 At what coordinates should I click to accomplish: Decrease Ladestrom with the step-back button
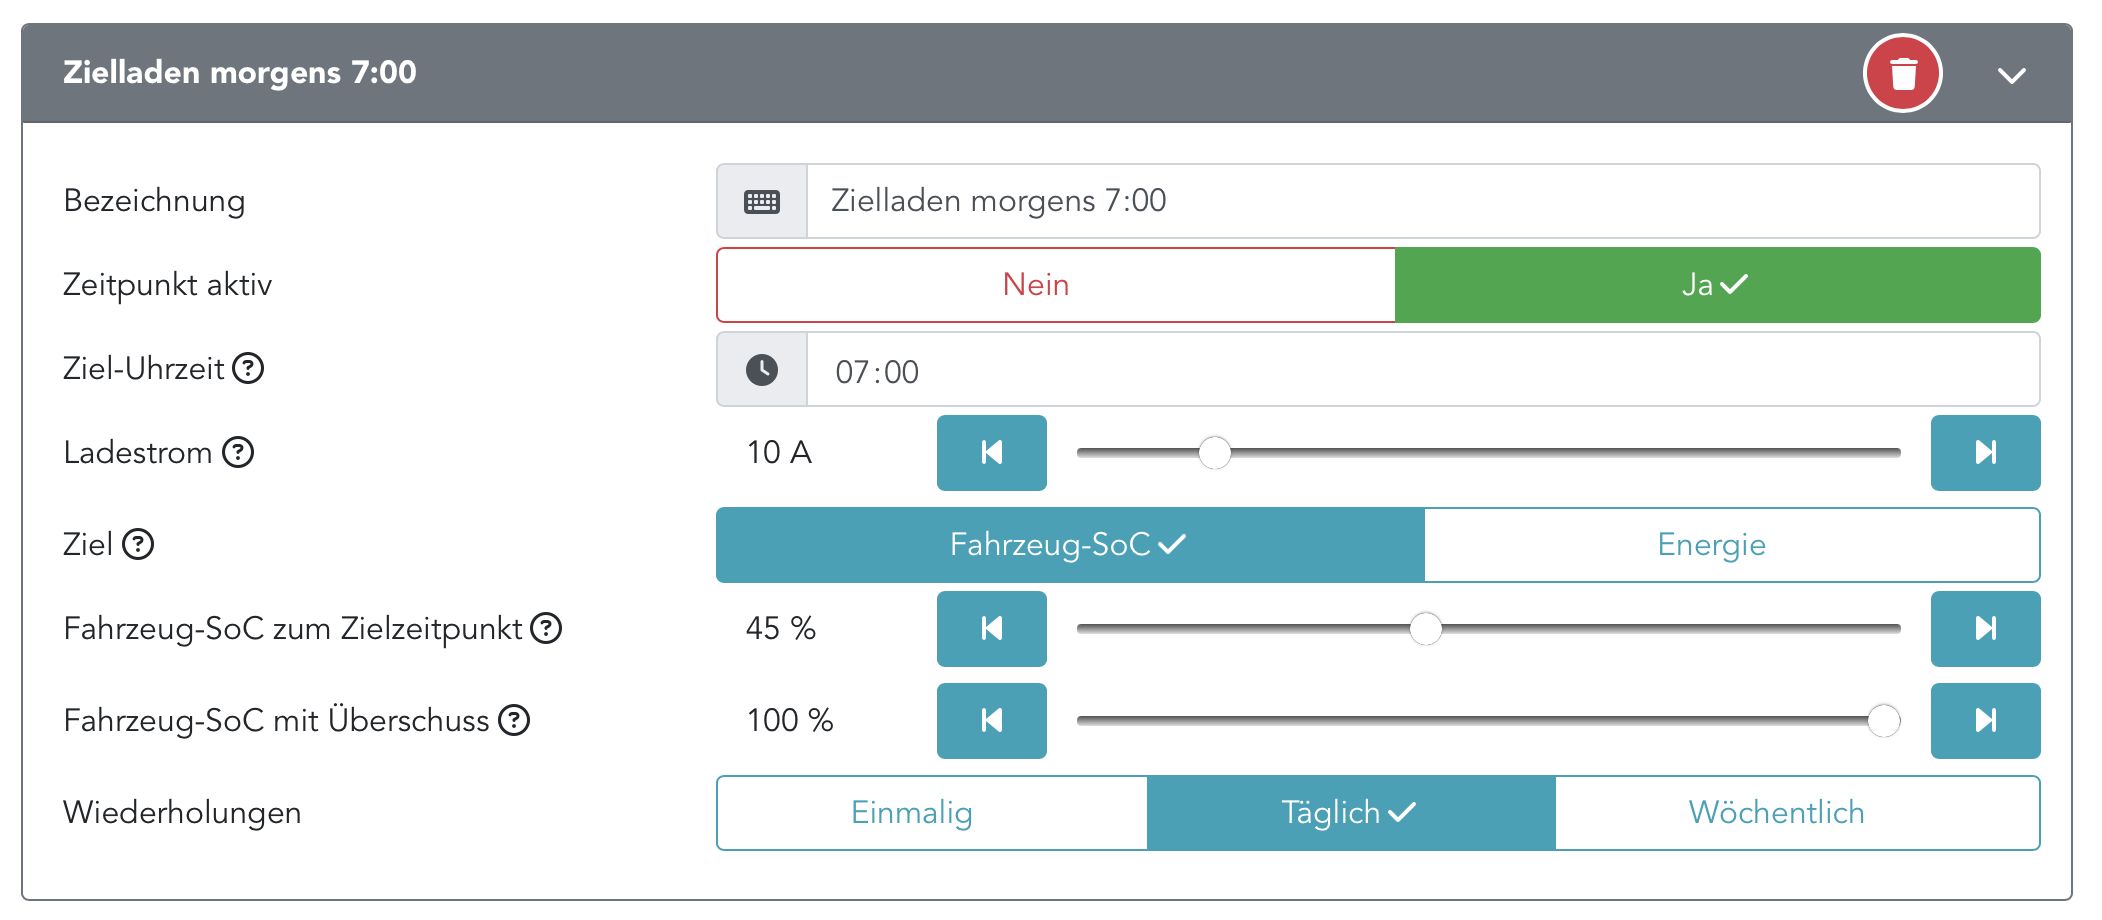tap(991, 453)
